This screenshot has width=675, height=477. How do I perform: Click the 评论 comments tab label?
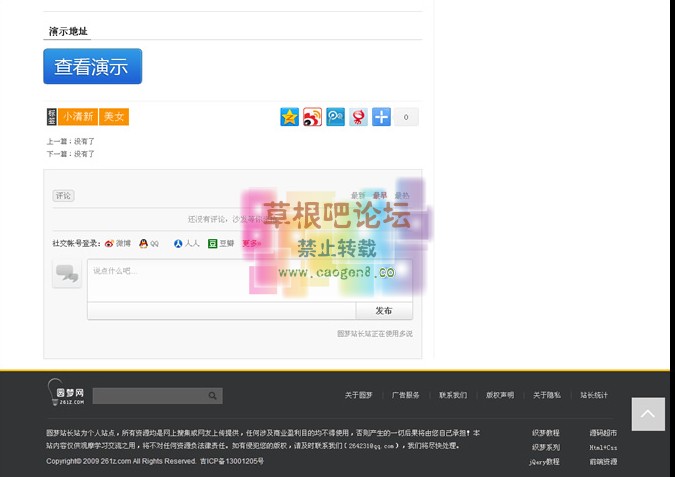[63, 196]
